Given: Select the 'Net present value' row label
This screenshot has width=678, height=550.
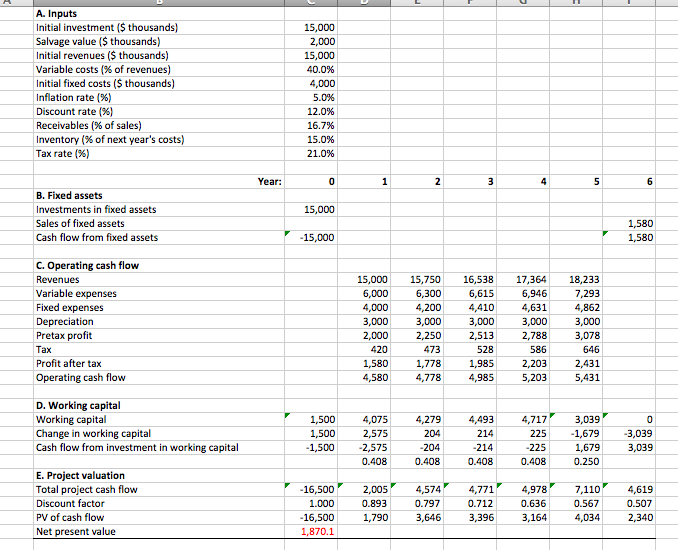Looking at the screenshot, I should pyautogui.click(x=76, y=531).
